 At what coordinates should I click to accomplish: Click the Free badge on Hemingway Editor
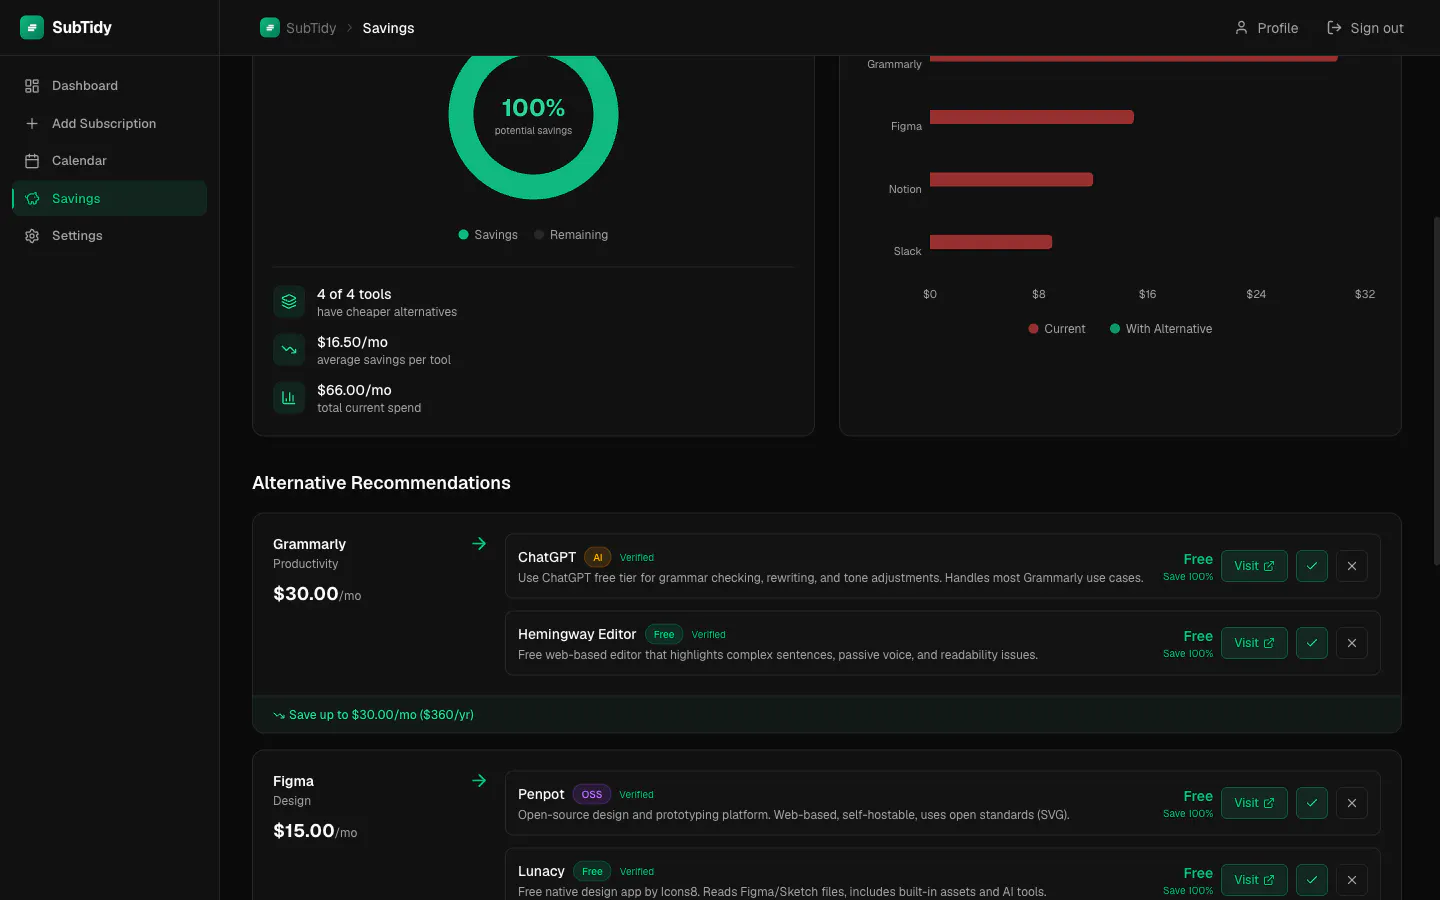coord(664,635)
